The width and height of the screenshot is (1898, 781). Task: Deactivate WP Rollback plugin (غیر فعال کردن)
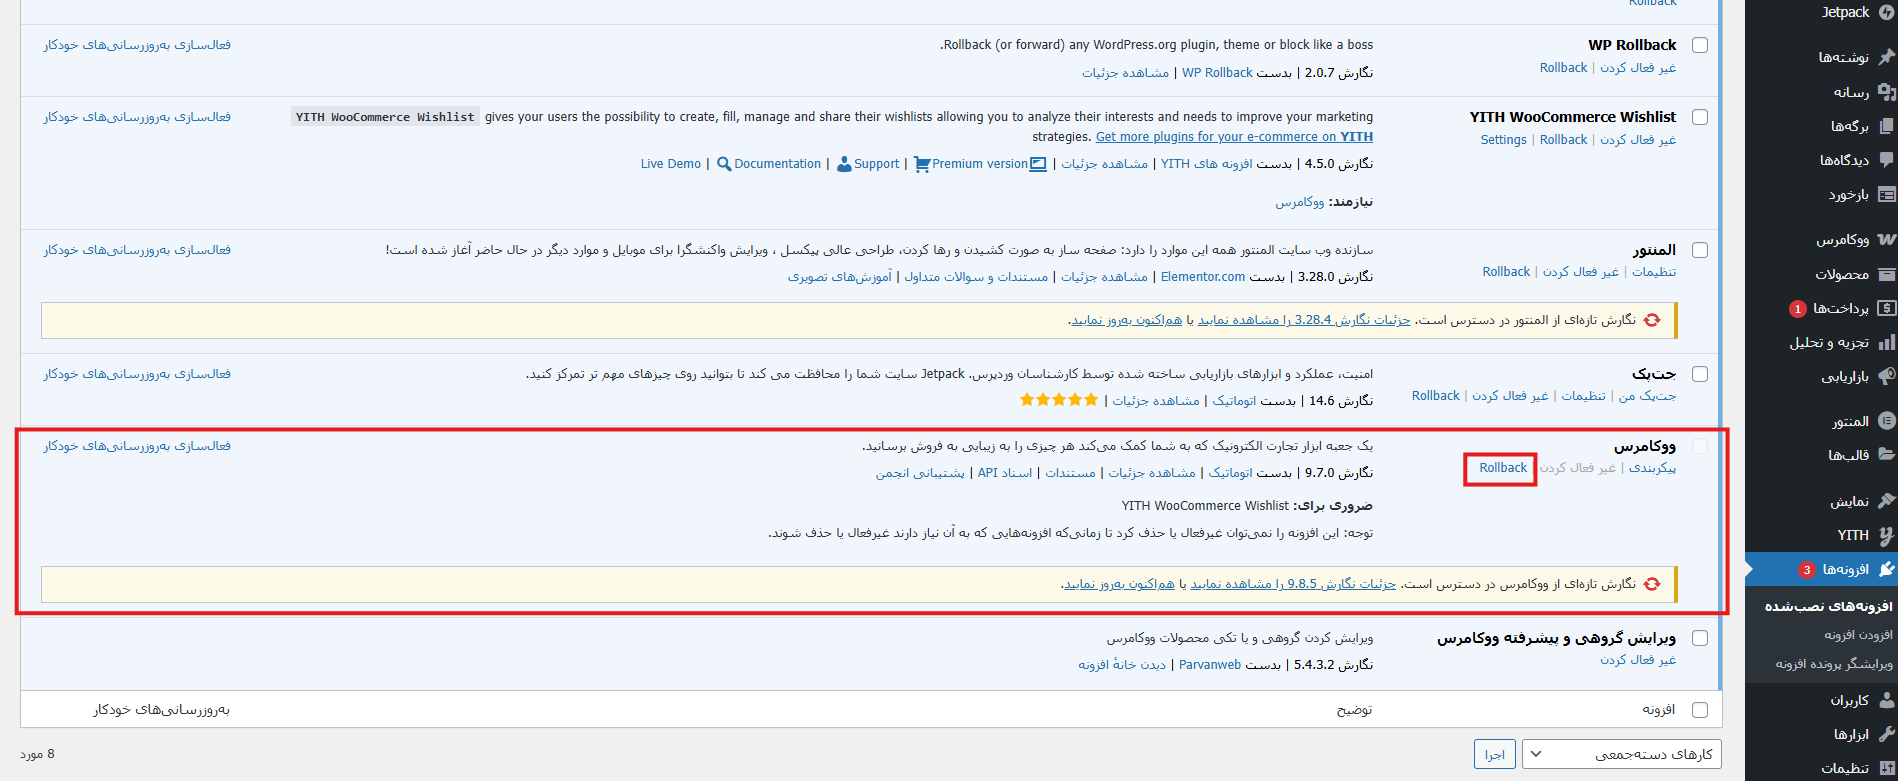pyautogui.click(x=1638, y=68)
